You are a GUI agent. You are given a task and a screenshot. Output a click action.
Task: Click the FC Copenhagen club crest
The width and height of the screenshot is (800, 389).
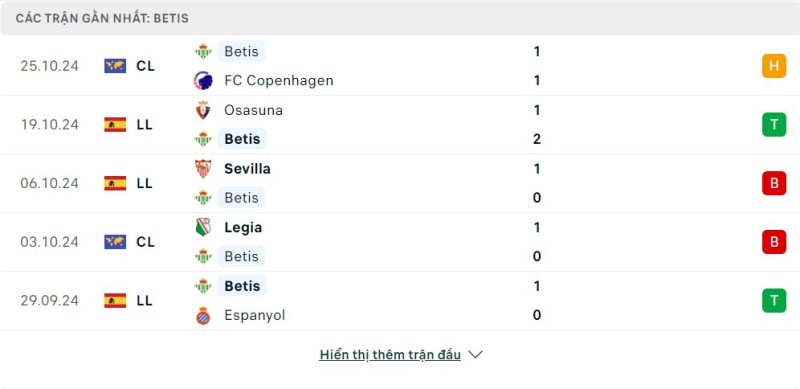203,81
